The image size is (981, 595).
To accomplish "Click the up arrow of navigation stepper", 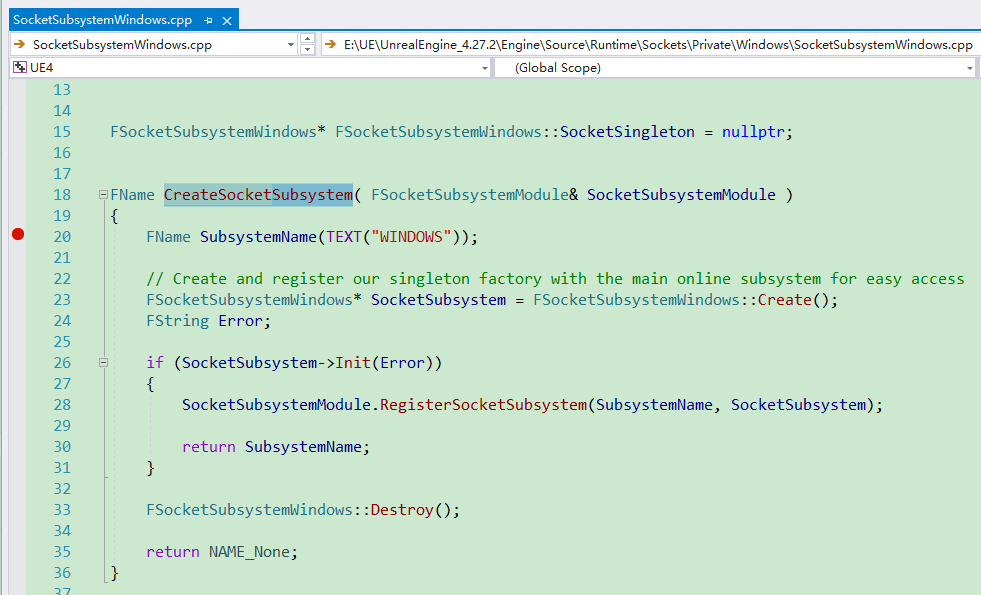I will click(307, 39).
